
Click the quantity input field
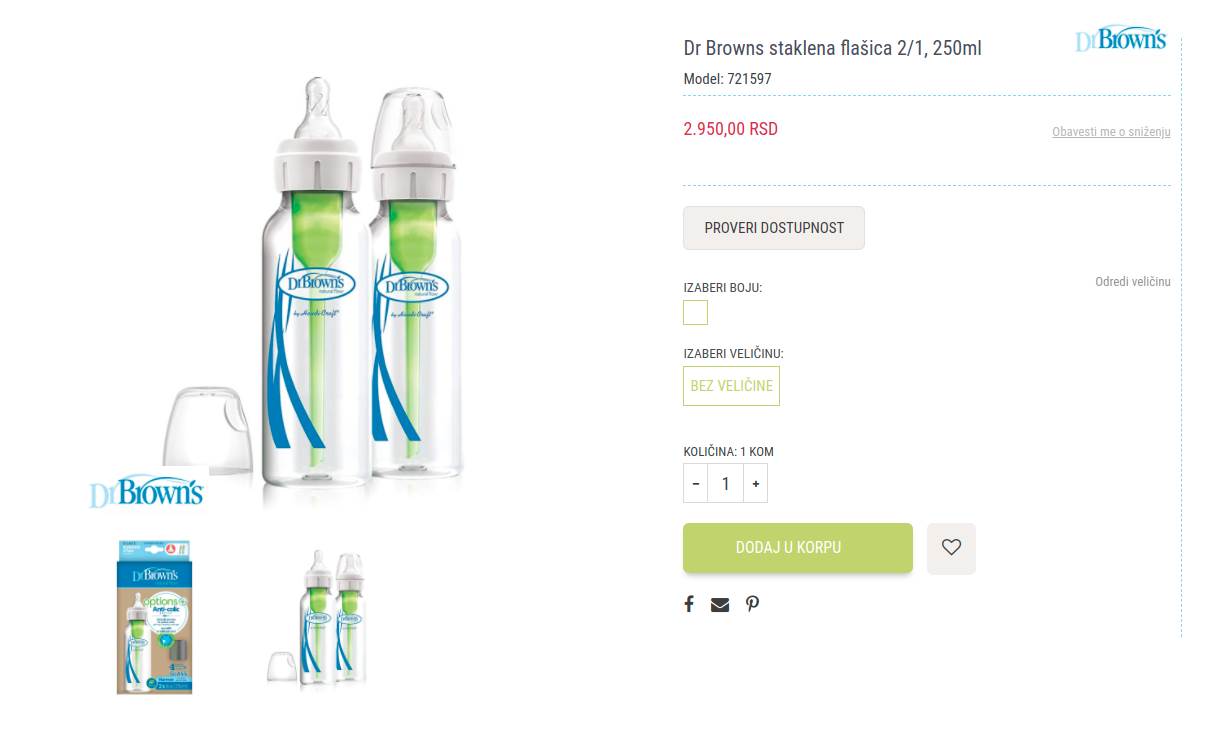pyautogui.click(x=725, y=484)
